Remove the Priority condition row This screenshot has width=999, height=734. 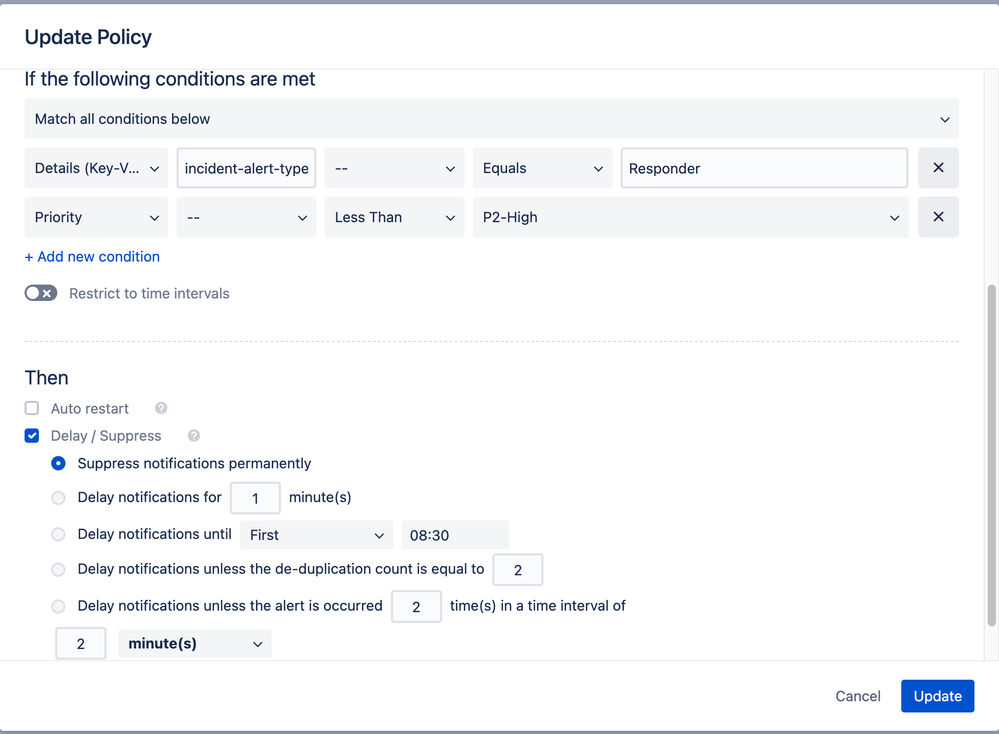point(938,217)
